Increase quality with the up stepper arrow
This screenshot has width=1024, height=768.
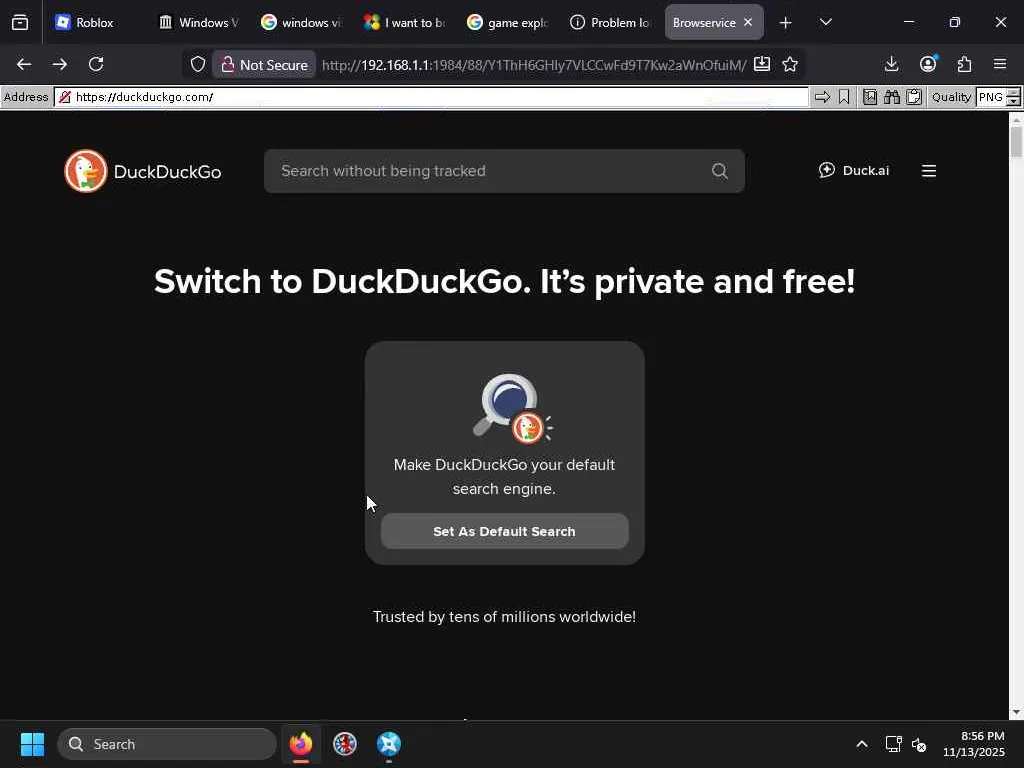(x=1014, y=93)
